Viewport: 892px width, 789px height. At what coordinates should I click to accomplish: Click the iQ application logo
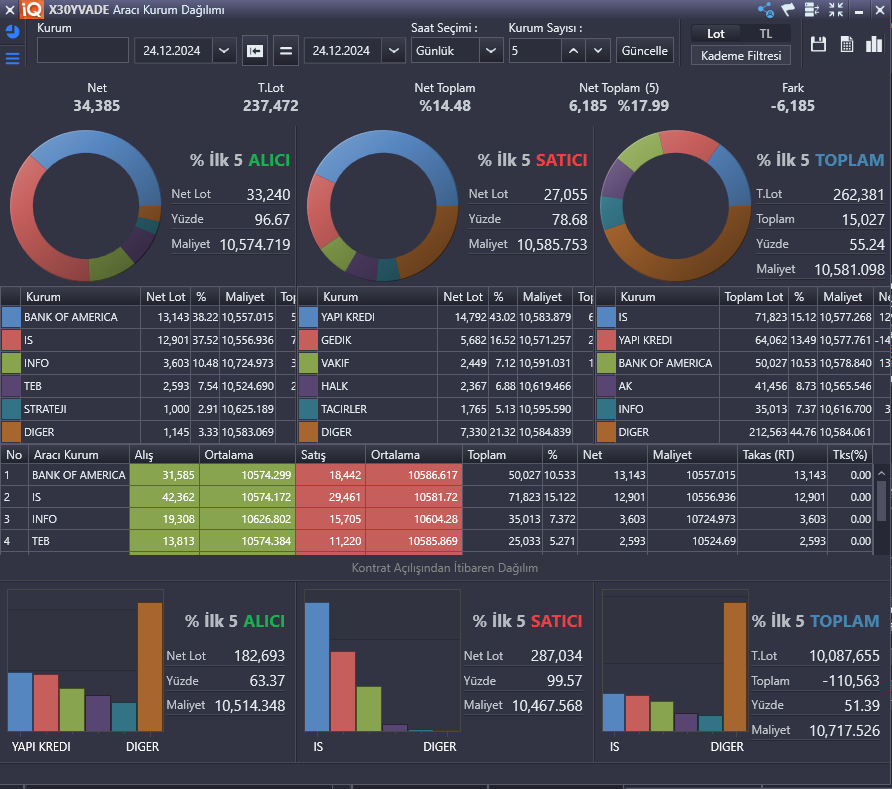[x=31, y=9]
